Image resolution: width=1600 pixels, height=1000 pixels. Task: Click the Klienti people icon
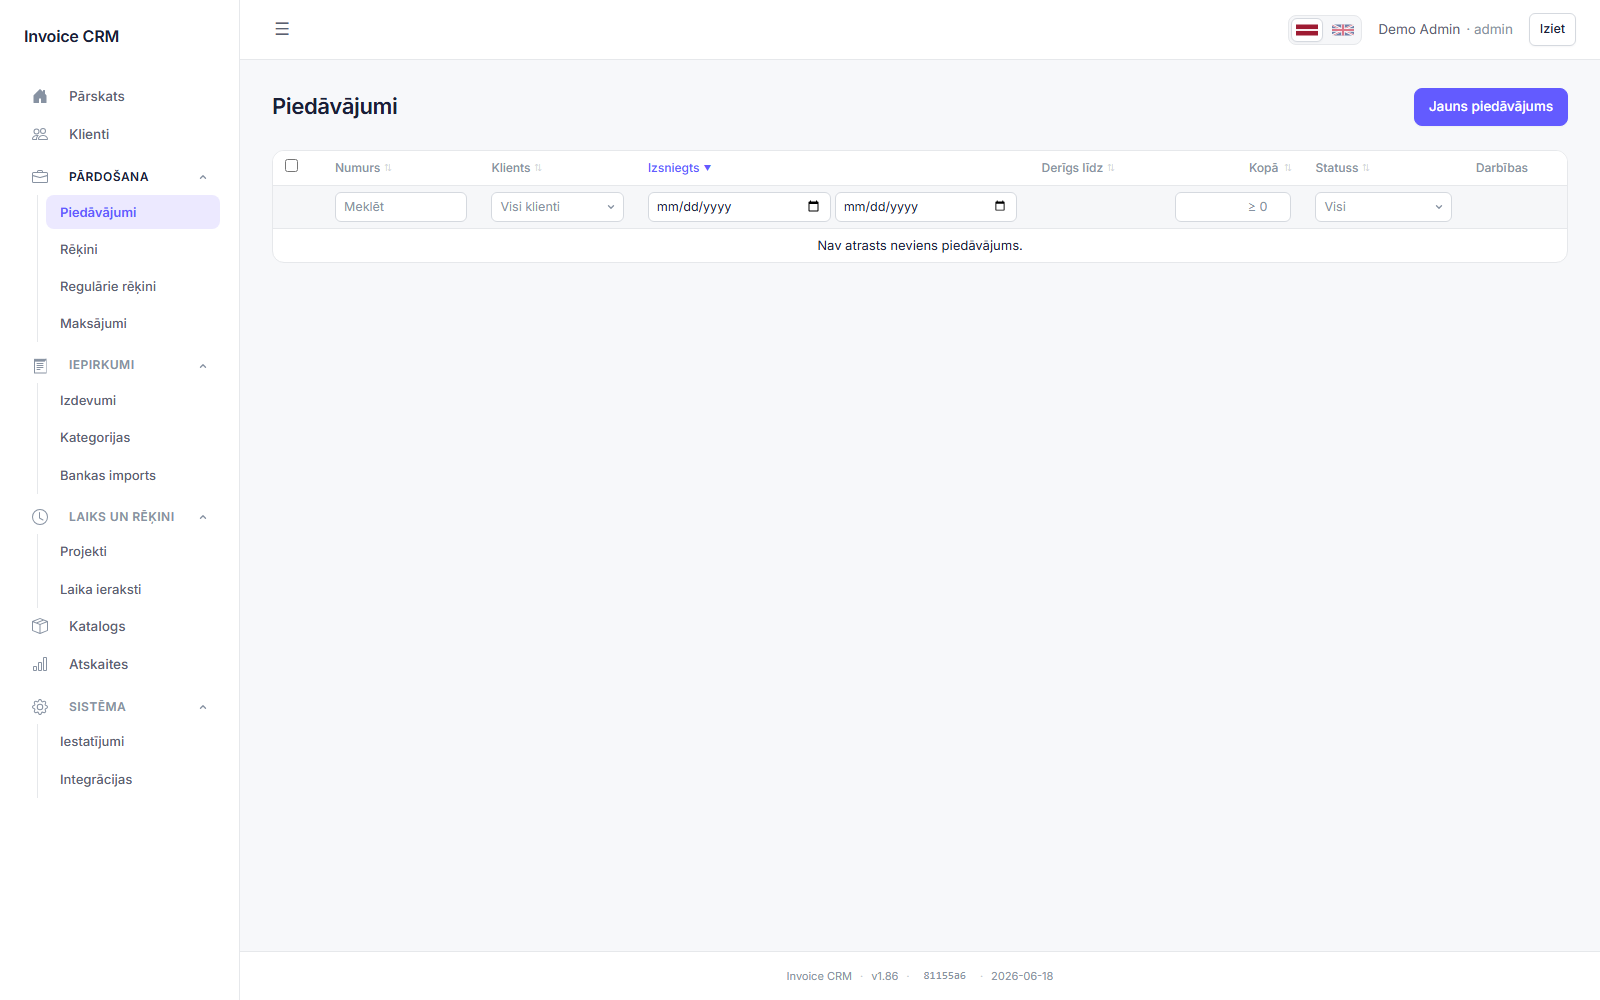[40, 134]
